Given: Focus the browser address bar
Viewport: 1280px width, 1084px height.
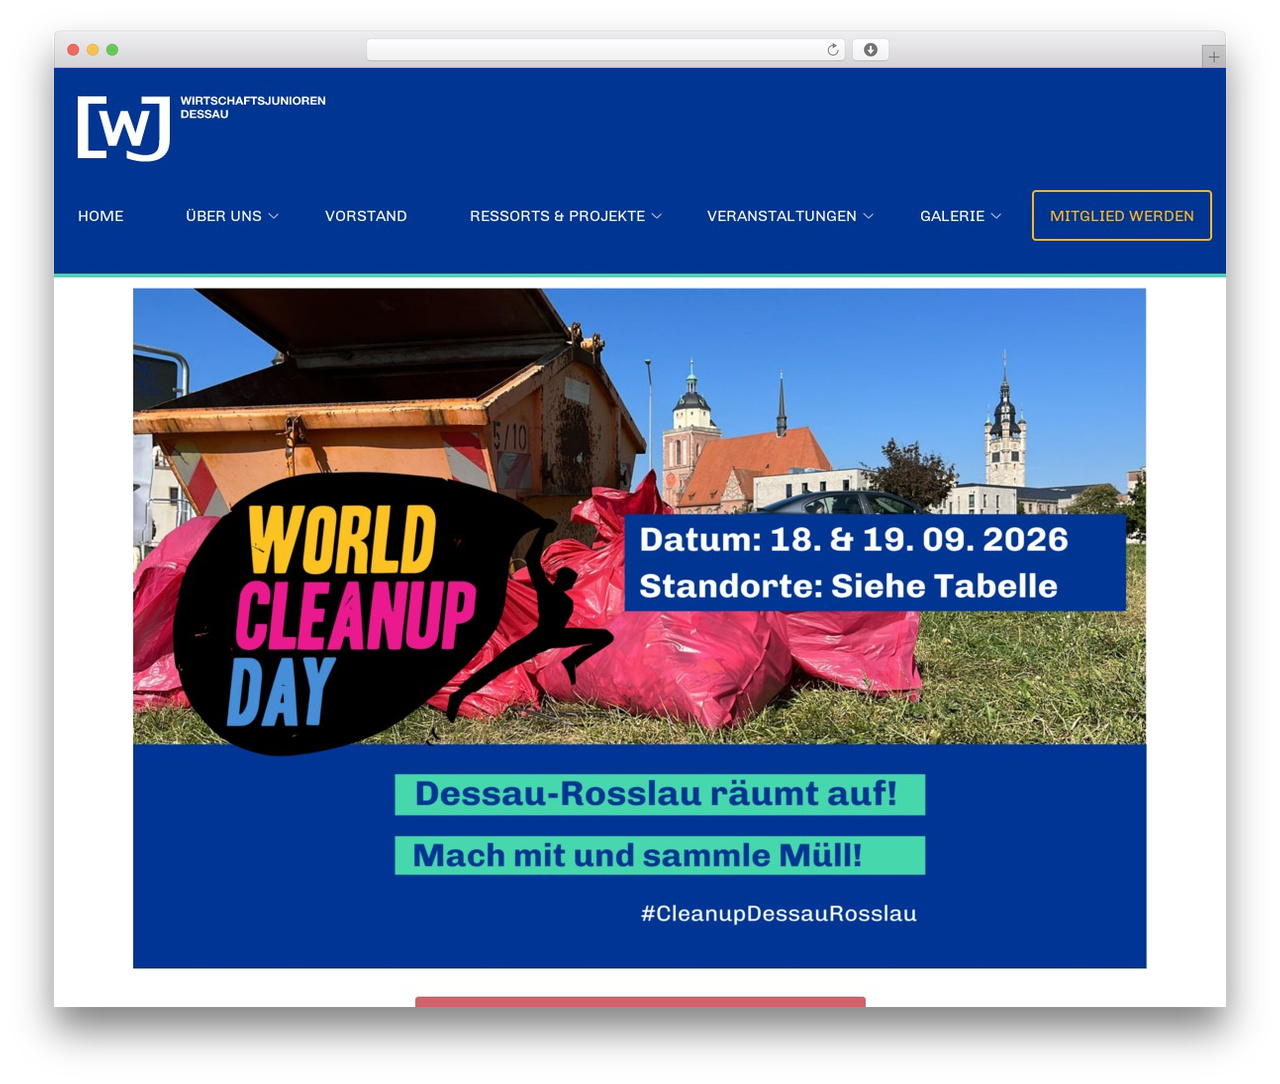Looking at the screenshot, I should [606, 50].
